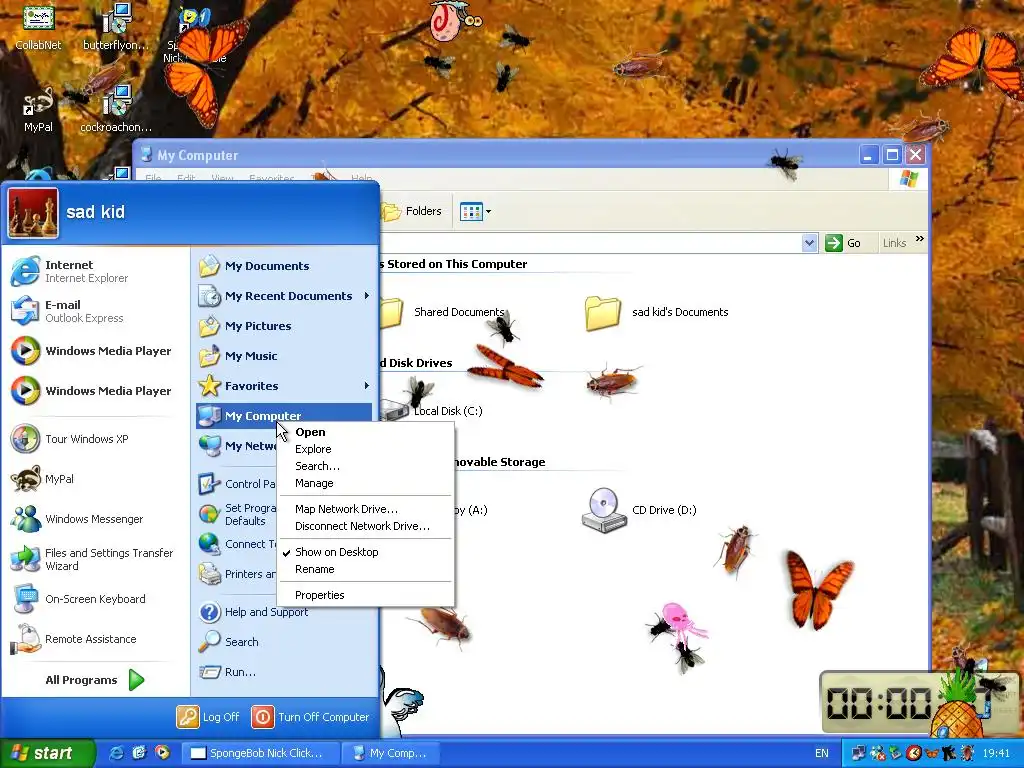The height and width of the screenshot is (768, 1024).
Task: Select Manage in context menu
Action: click(365, 483)
